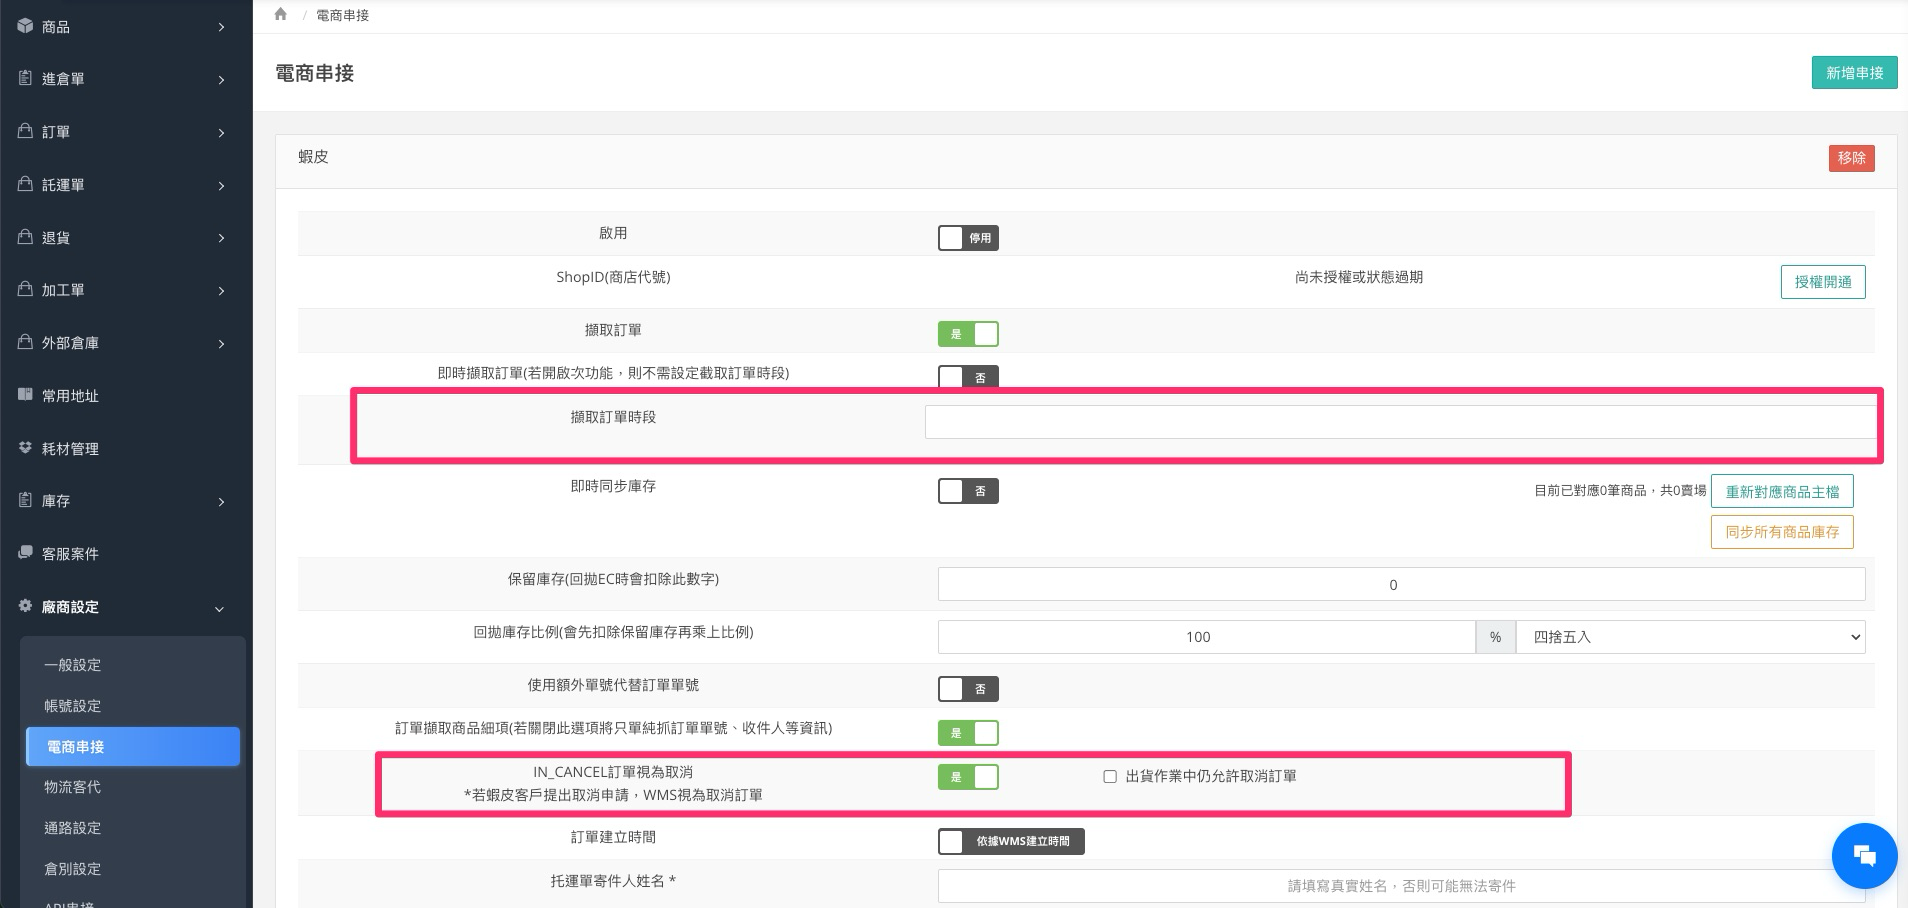The image size is (1908, 908).
Task: Open 物流客代 submenu item
Action: click(x=72, y=787)
